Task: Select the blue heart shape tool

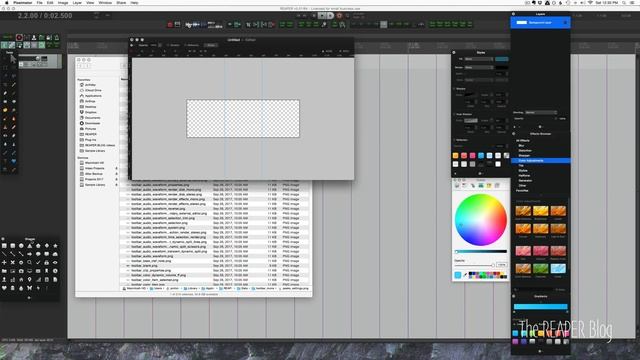Action: pyautogui.click(x=13, y=161)
